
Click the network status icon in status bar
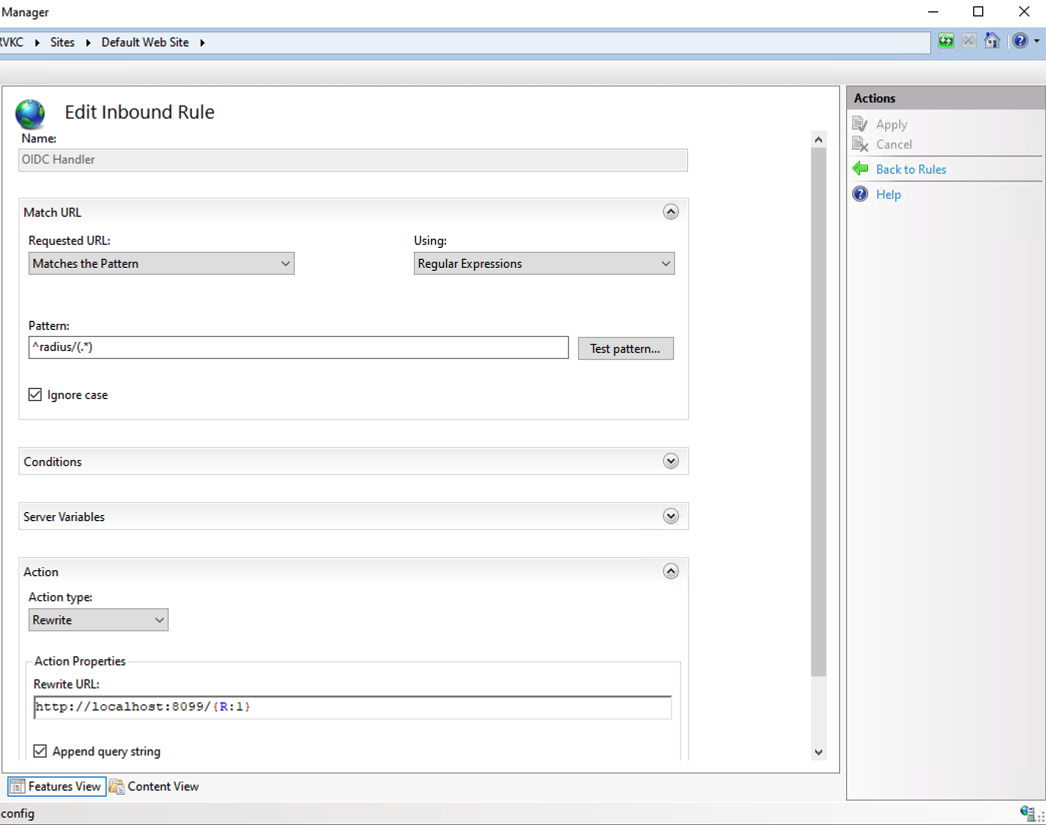coord(1027,812)
